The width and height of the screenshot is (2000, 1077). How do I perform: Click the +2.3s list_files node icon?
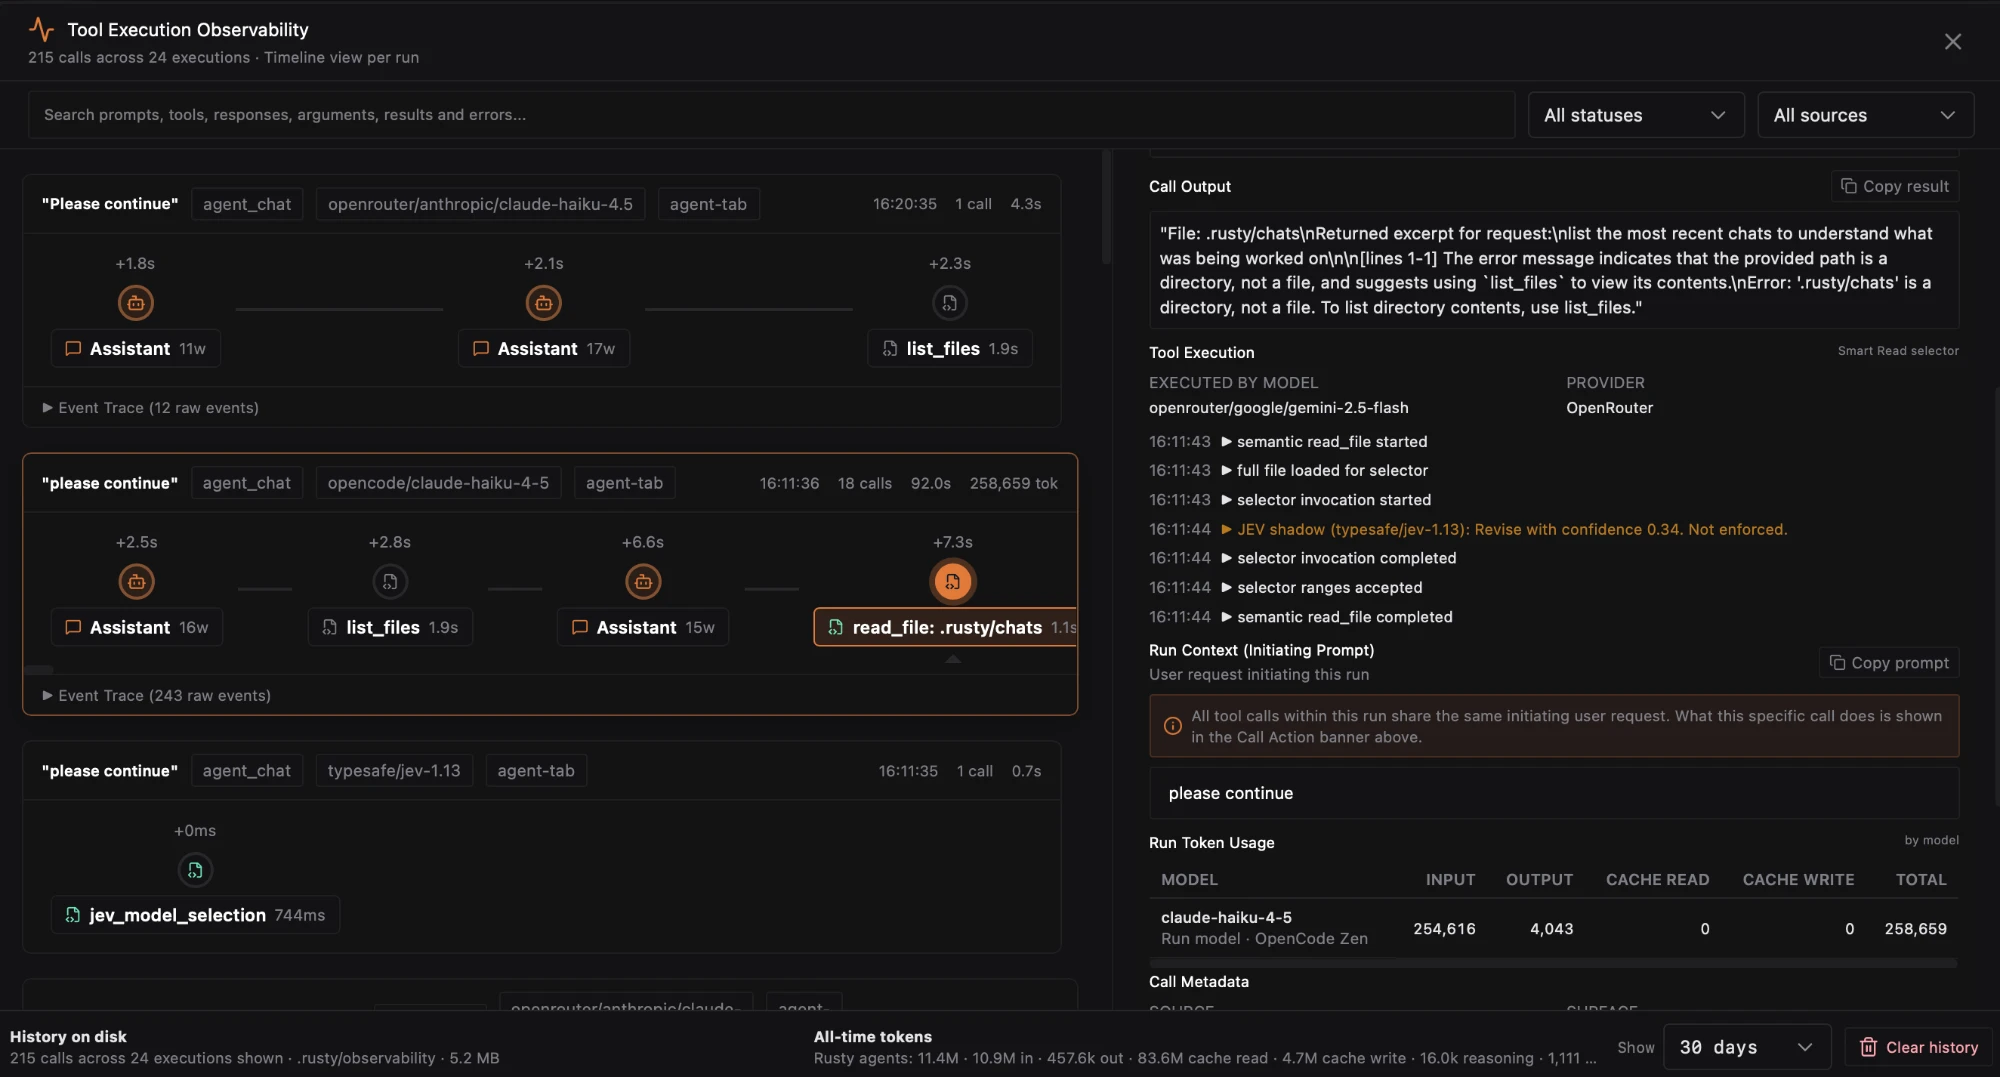(x=950, y=303)
